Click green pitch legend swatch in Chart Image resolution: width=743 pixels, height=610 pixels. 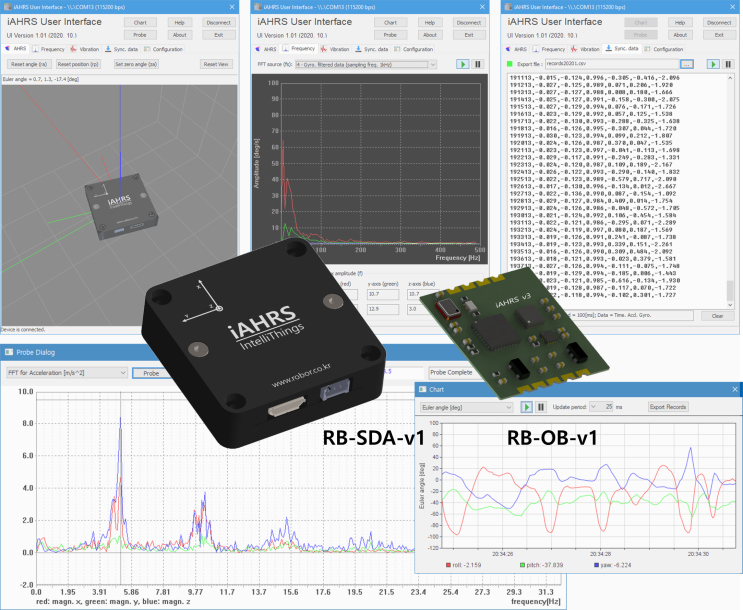pyautogui.click(x=523, y=565)
